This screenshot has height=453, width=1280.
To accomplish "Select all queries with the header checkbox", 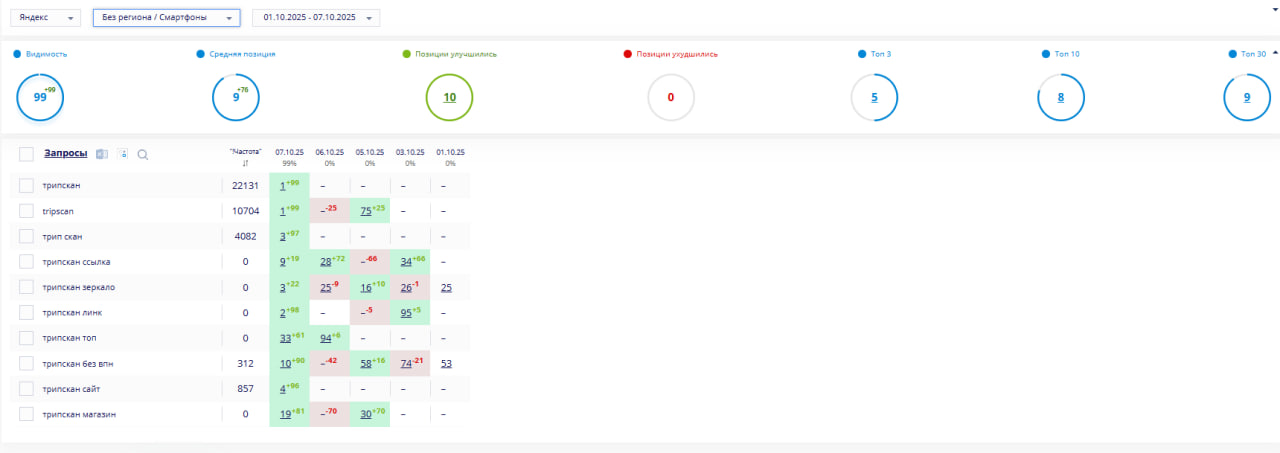I will pyautogui.click(x=26, y=154).
